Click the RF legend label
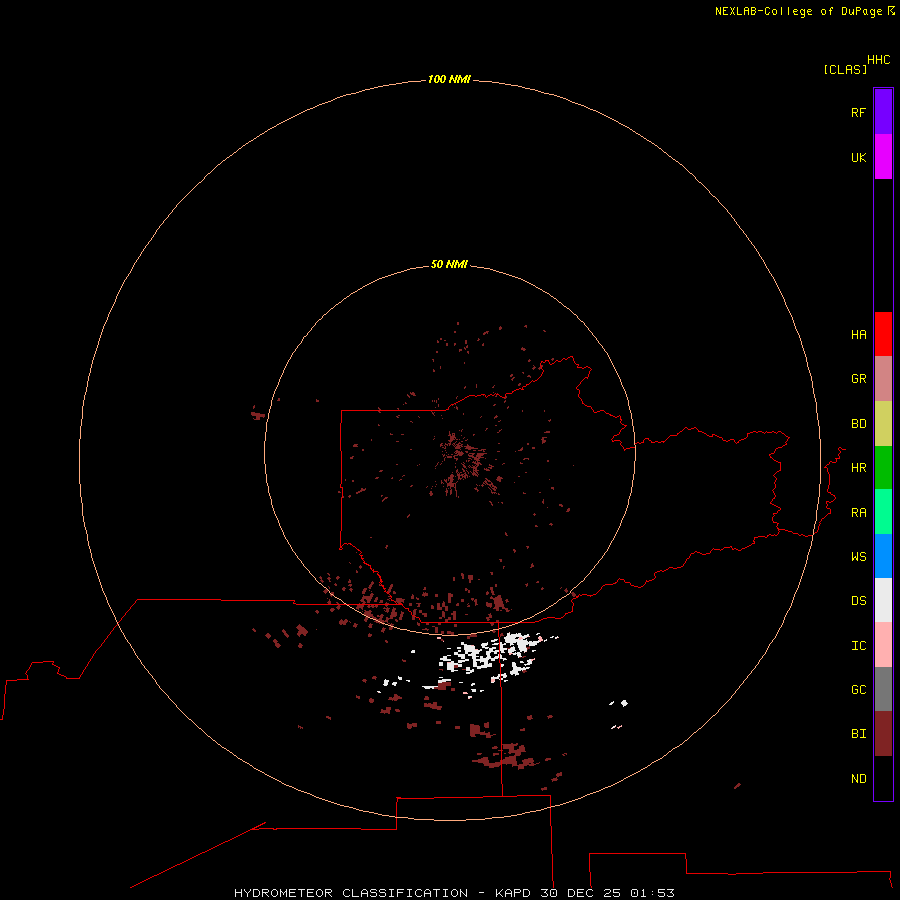The image size is (900, 900). pyautogui.click(x=858, y=112)
